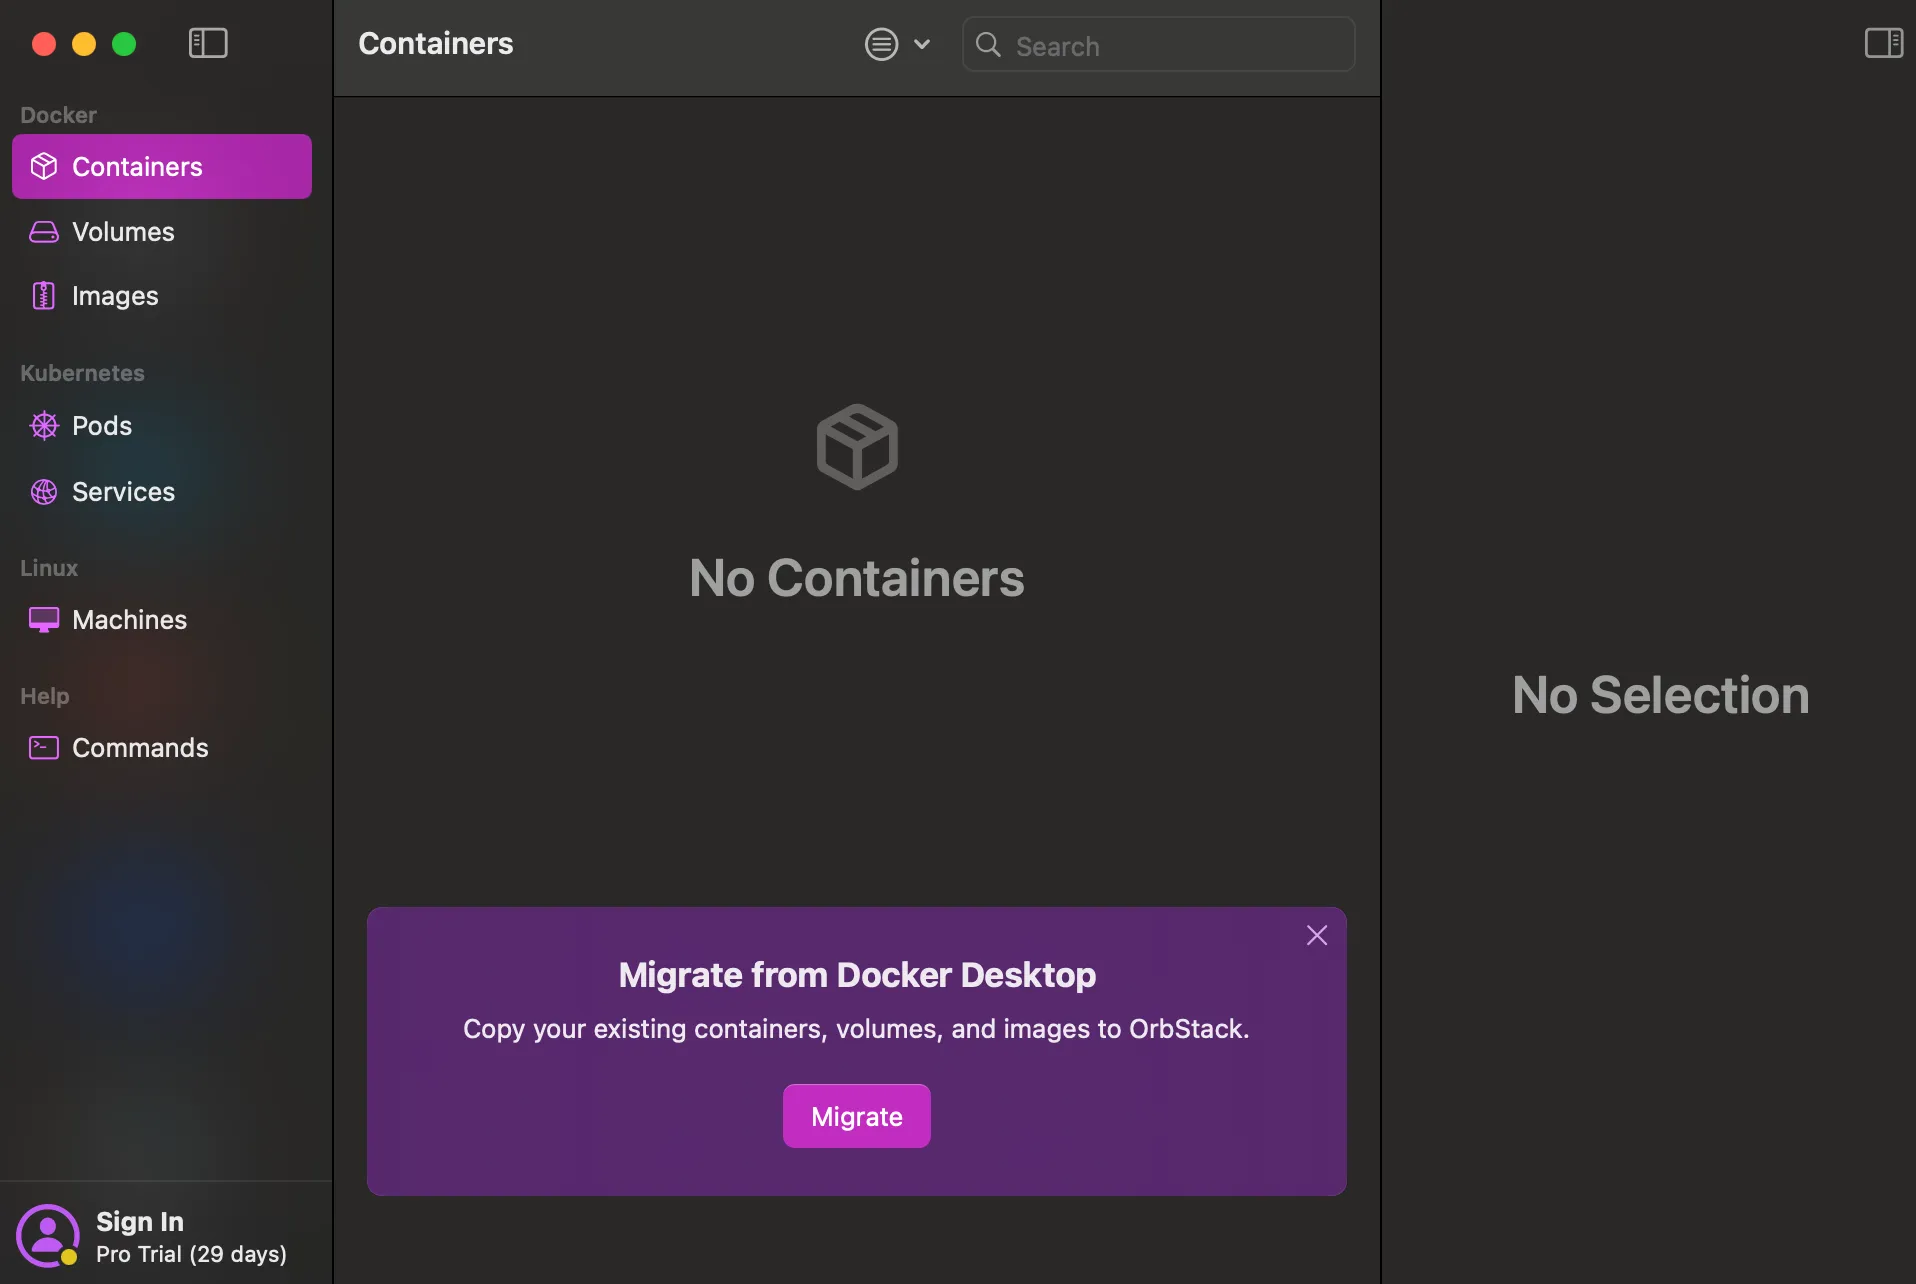Click the Volumes drive icon

click(44, 232)
